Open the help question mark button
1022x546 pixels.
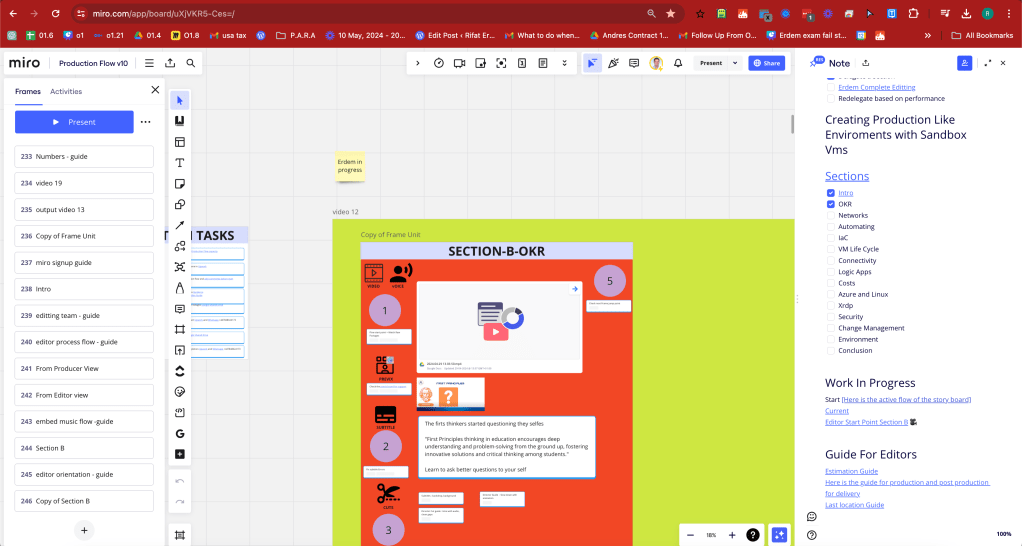[x=753, y=535]
